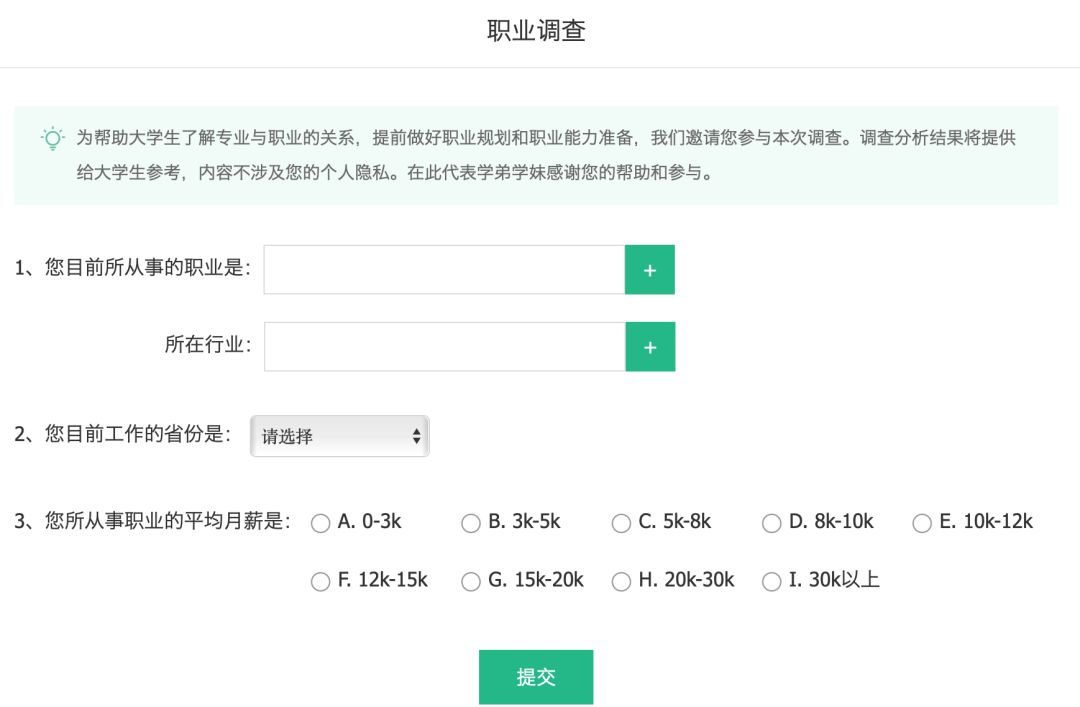Click the plus button beside 所在行业 field
This screenshot has height=707, width=1080.
650,347
